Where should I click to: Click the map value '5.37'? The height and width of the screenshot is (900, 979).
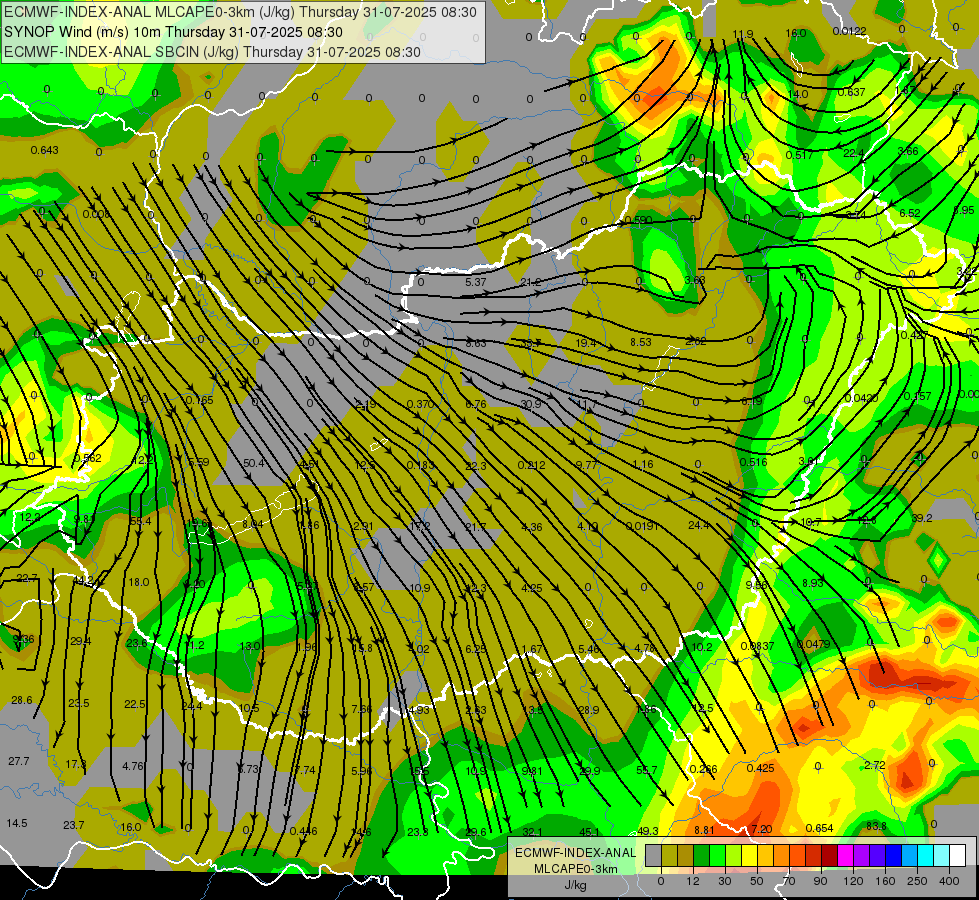click(476, 282)
